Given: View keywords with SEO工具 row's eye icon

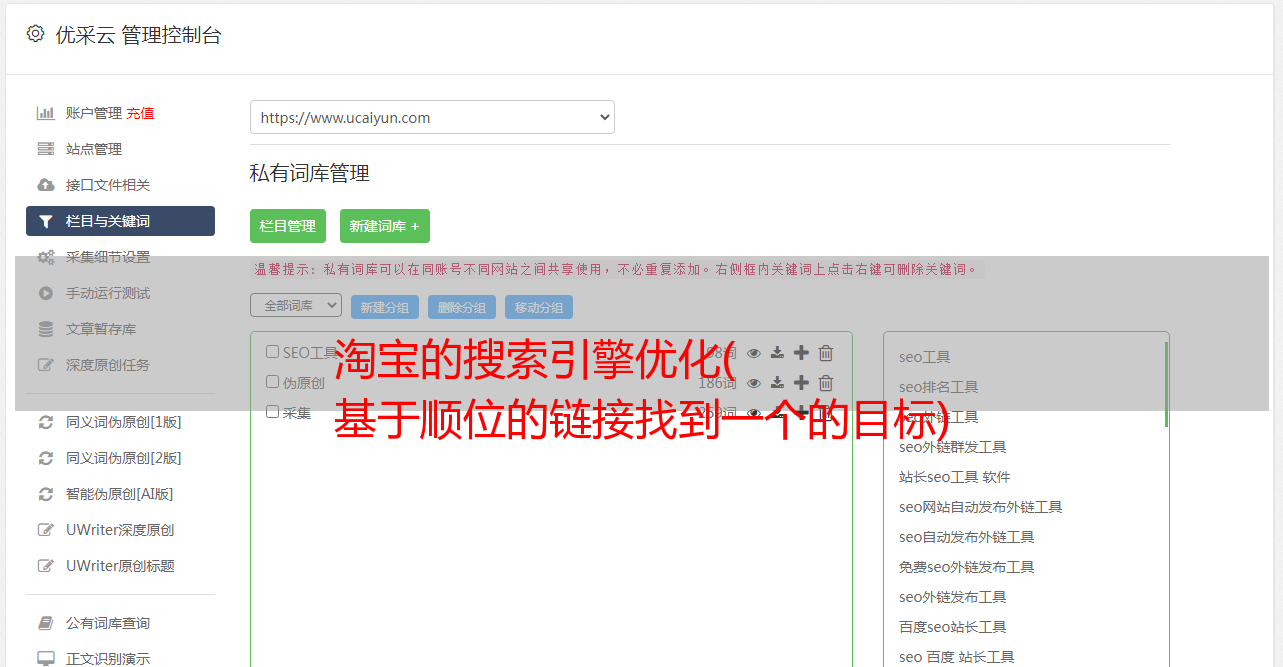Looking at the screenshot, I should (754, 353).
